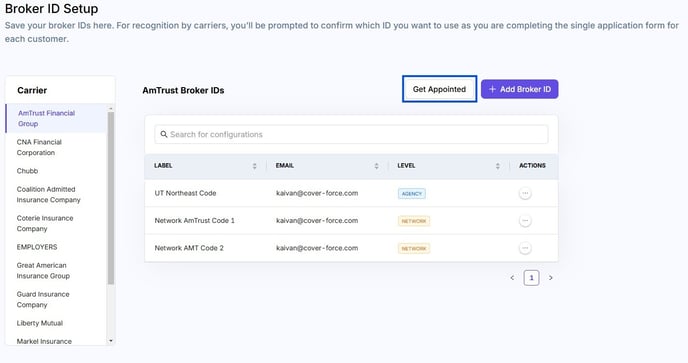Click the Get Appointed button
Viewport: 688px width, 363px height.
(439, 89)
